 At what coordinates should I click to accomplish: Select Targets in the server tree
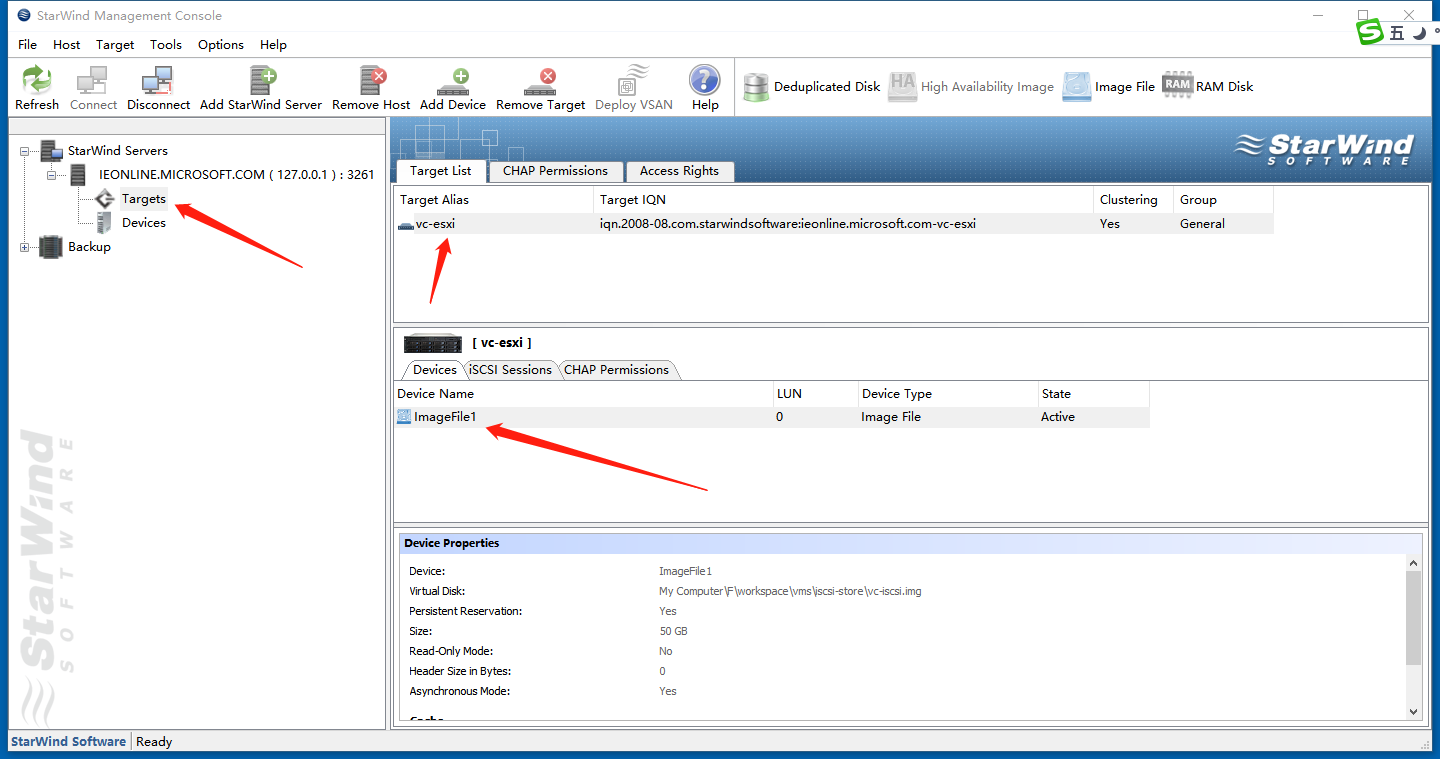pyautogui.click(x=144, y=199)
